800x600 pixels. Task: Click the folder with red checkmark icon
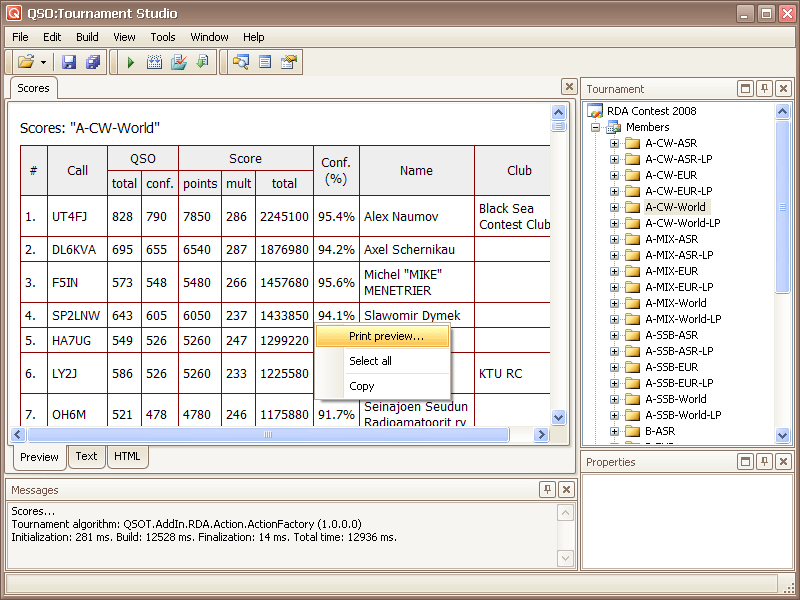click(x=179, y=62)
